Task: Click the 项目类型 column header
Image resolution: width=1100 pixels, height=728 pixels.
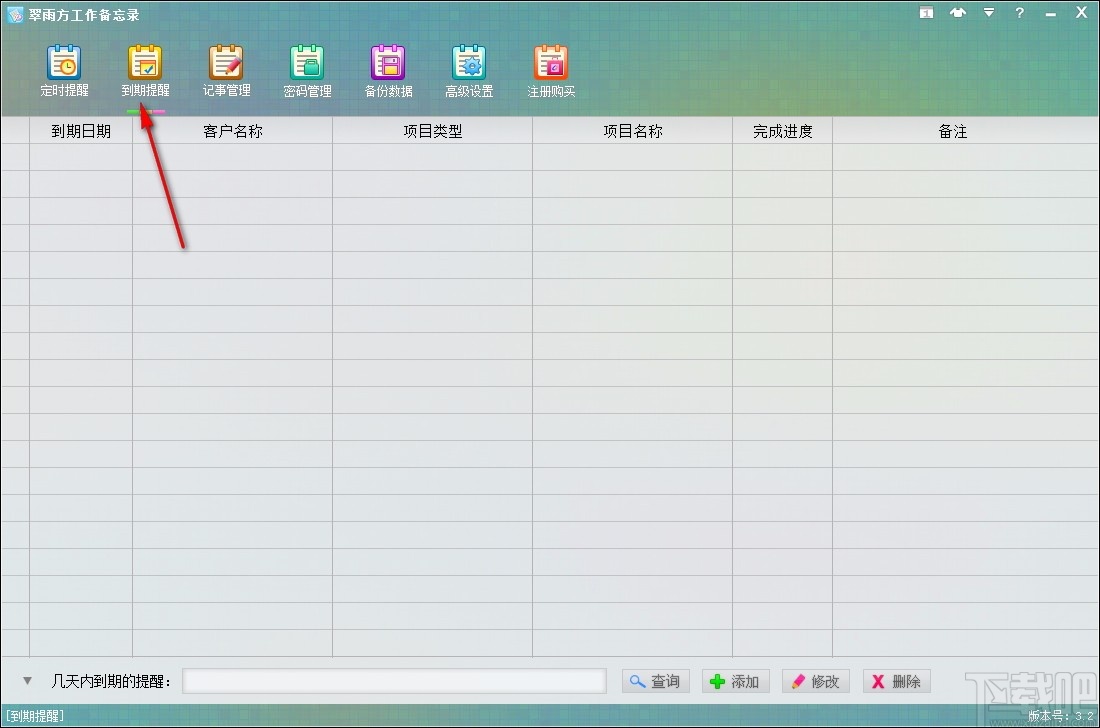Action: click(432, 131)
